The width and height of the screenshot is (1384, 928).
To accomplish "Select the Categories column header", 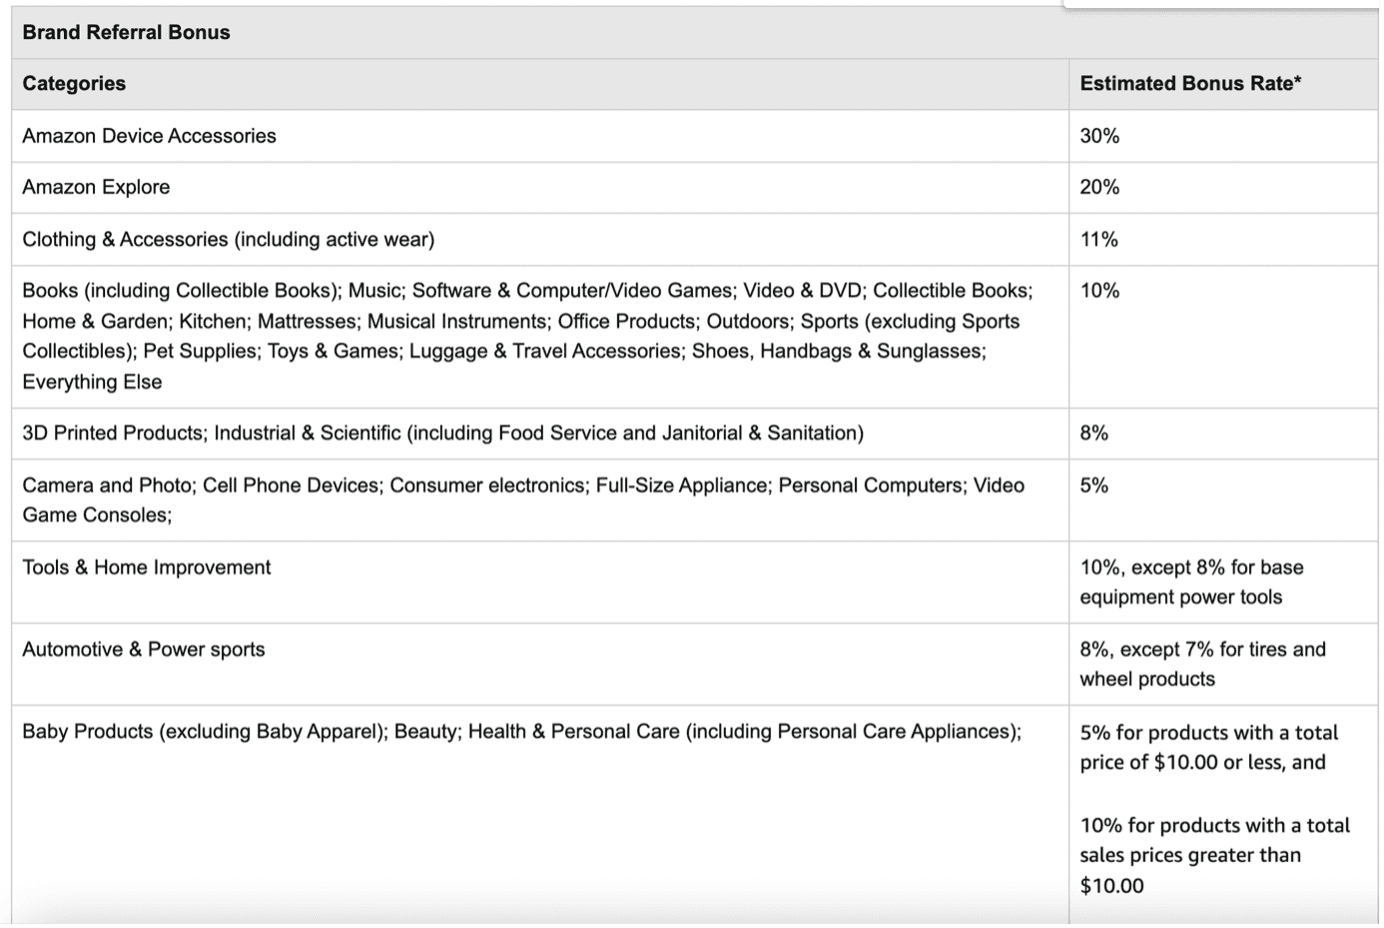I will coord(74,84).
